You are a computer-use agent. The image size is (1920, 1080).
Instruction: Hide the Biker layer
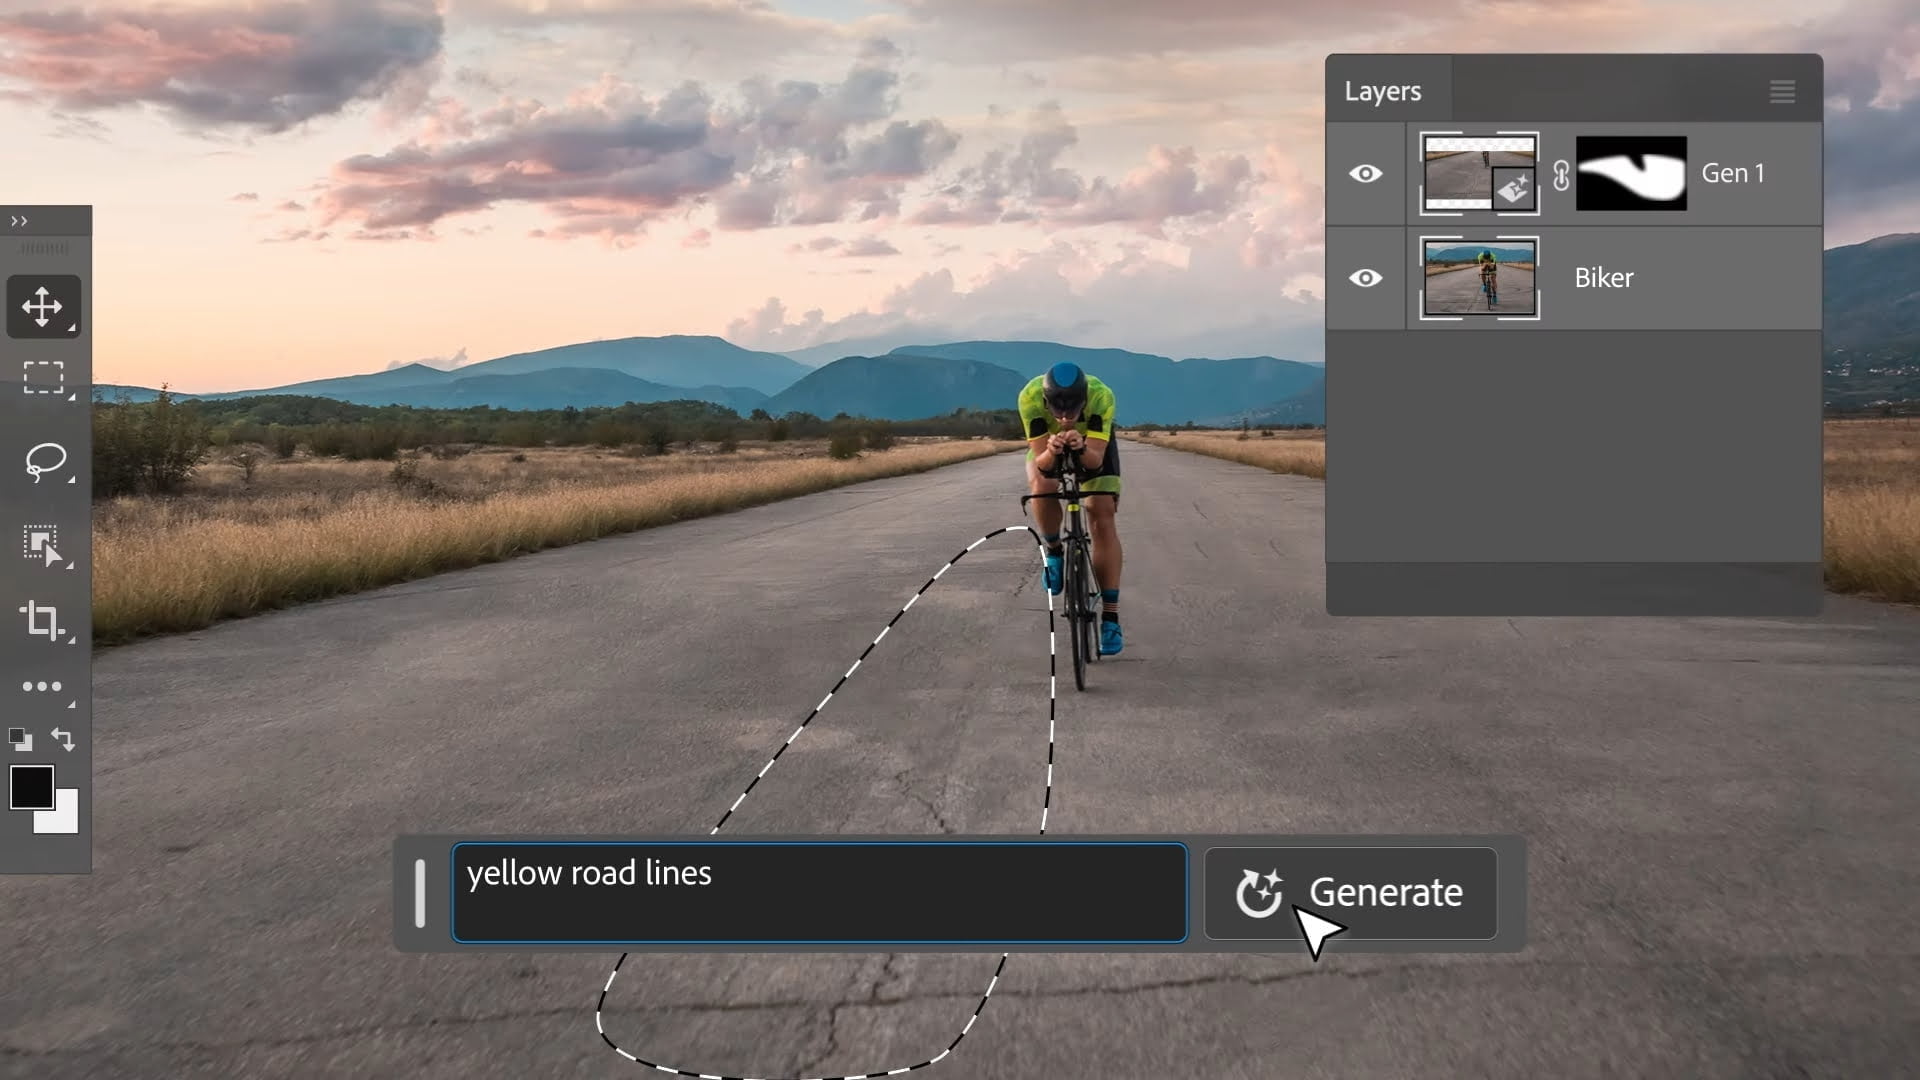[1365, 278]
